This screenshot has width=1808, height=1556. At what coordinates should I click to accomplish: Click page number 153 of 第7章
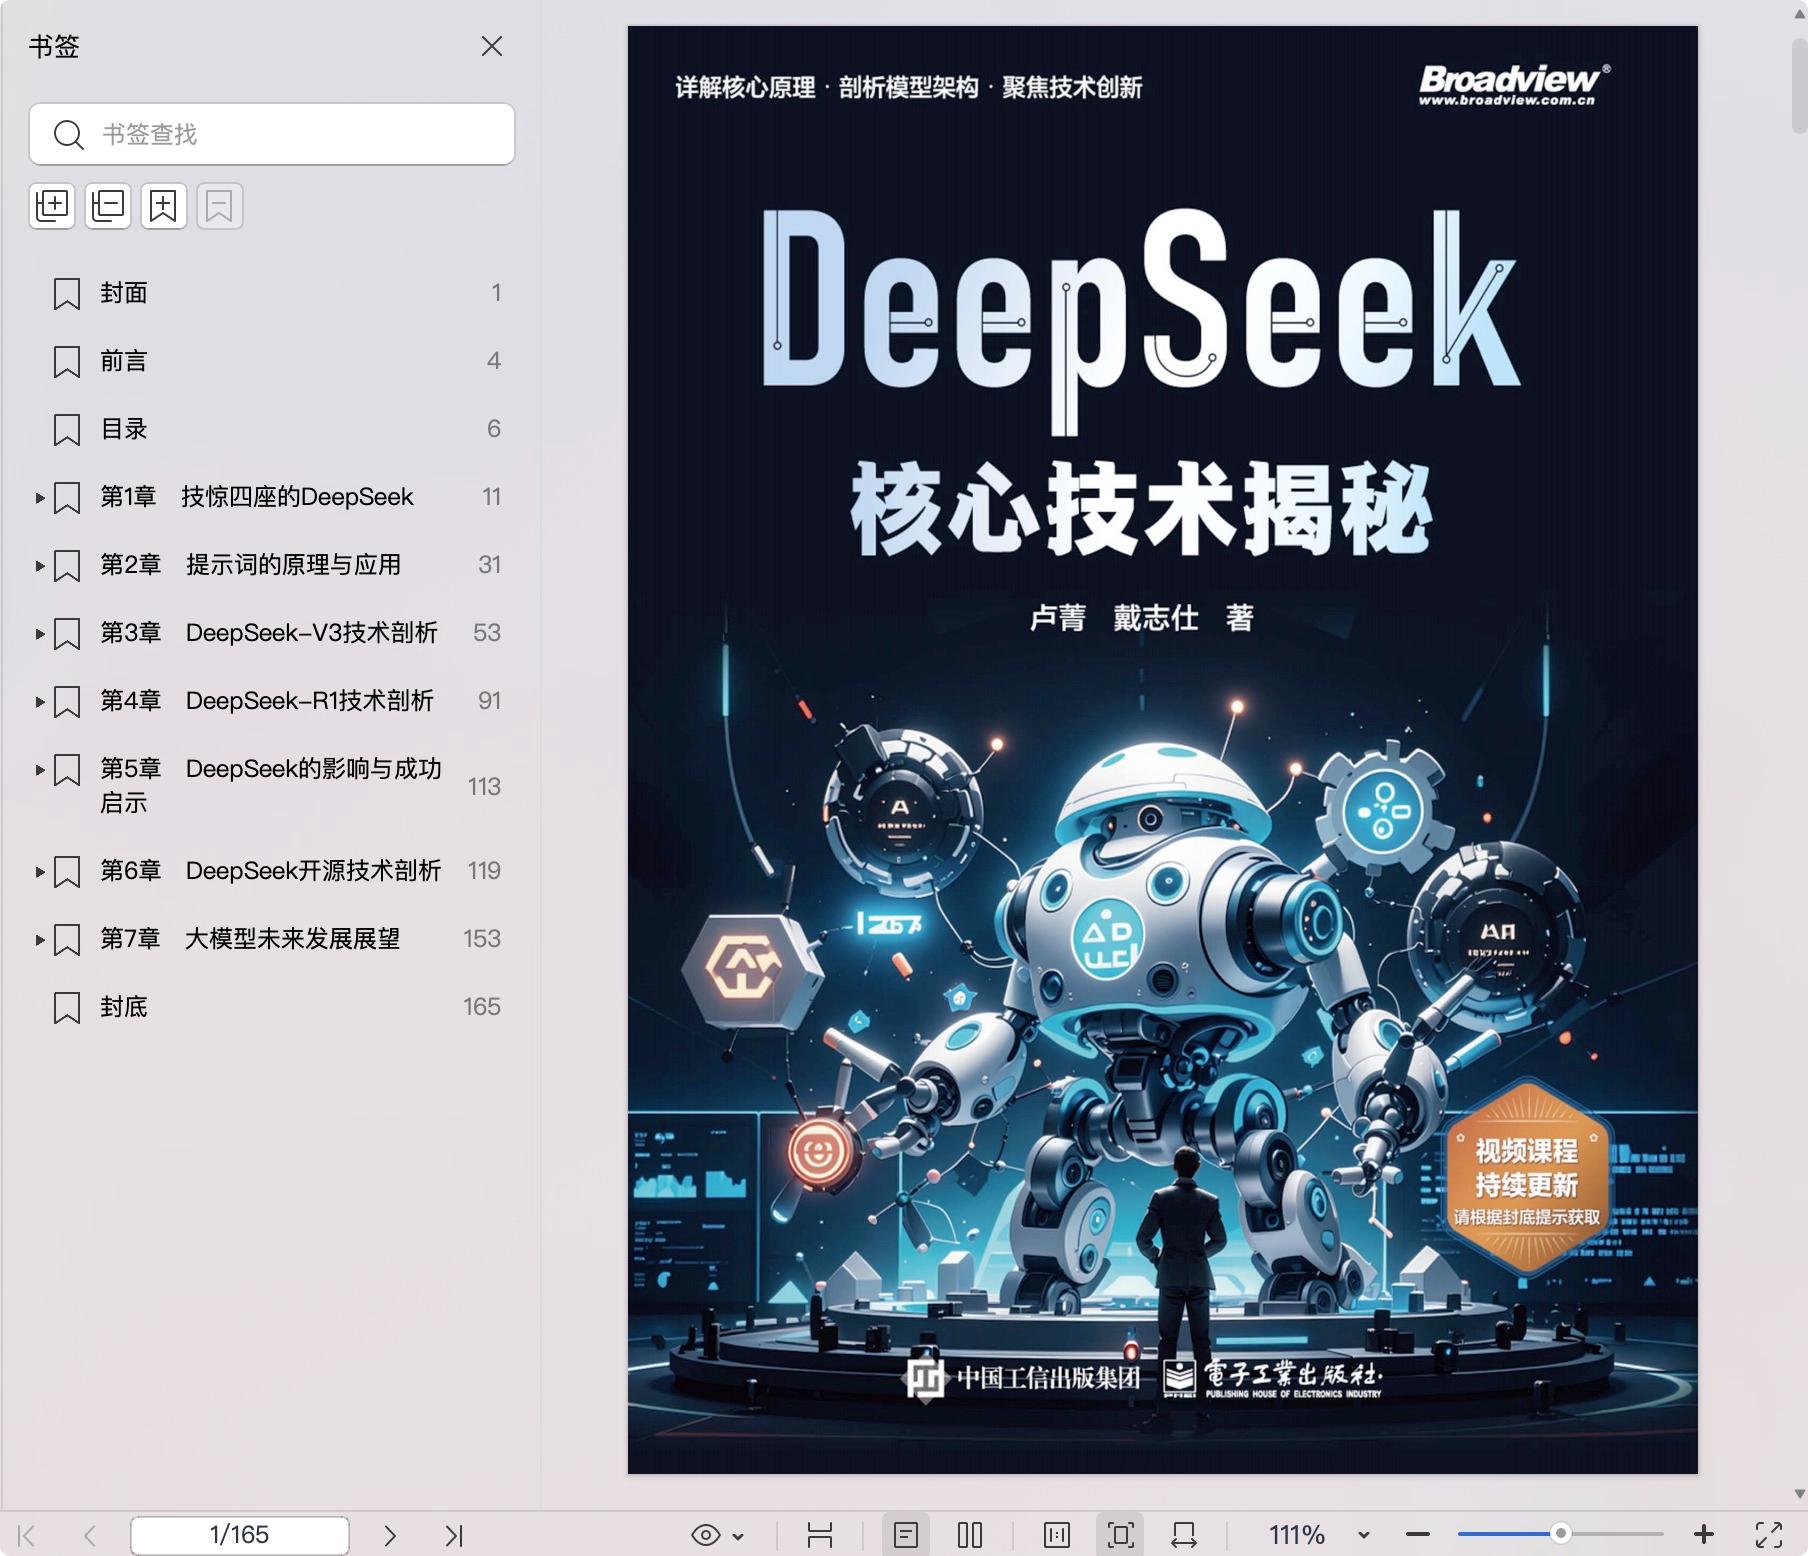(482, 939)
